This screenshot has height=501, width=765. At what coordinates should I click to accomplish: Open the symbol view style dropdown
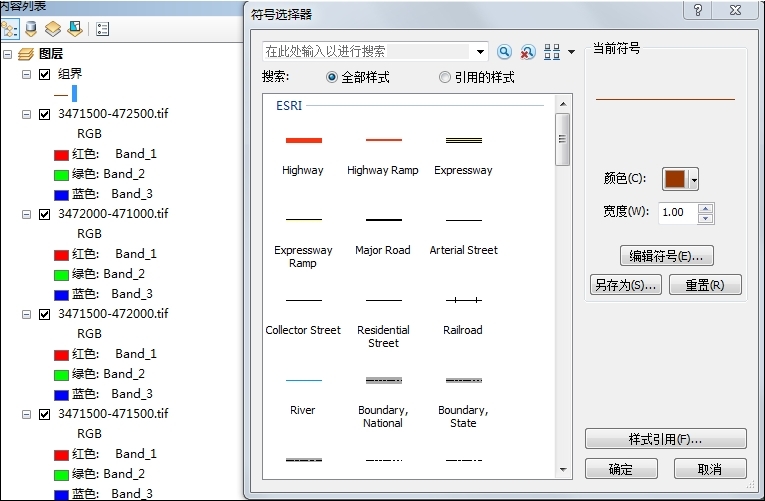coord(571,52)
